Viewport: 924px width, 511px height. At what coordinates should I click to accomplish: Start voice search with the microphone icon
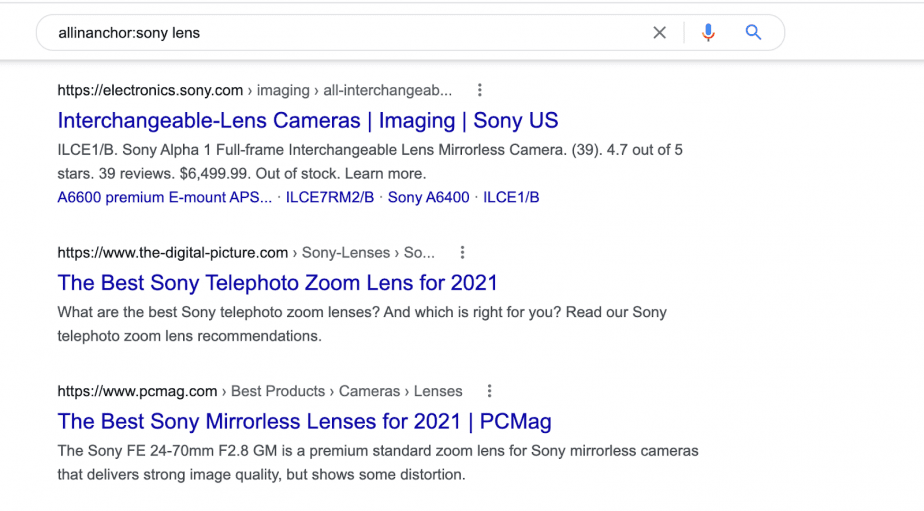[708, 32]
